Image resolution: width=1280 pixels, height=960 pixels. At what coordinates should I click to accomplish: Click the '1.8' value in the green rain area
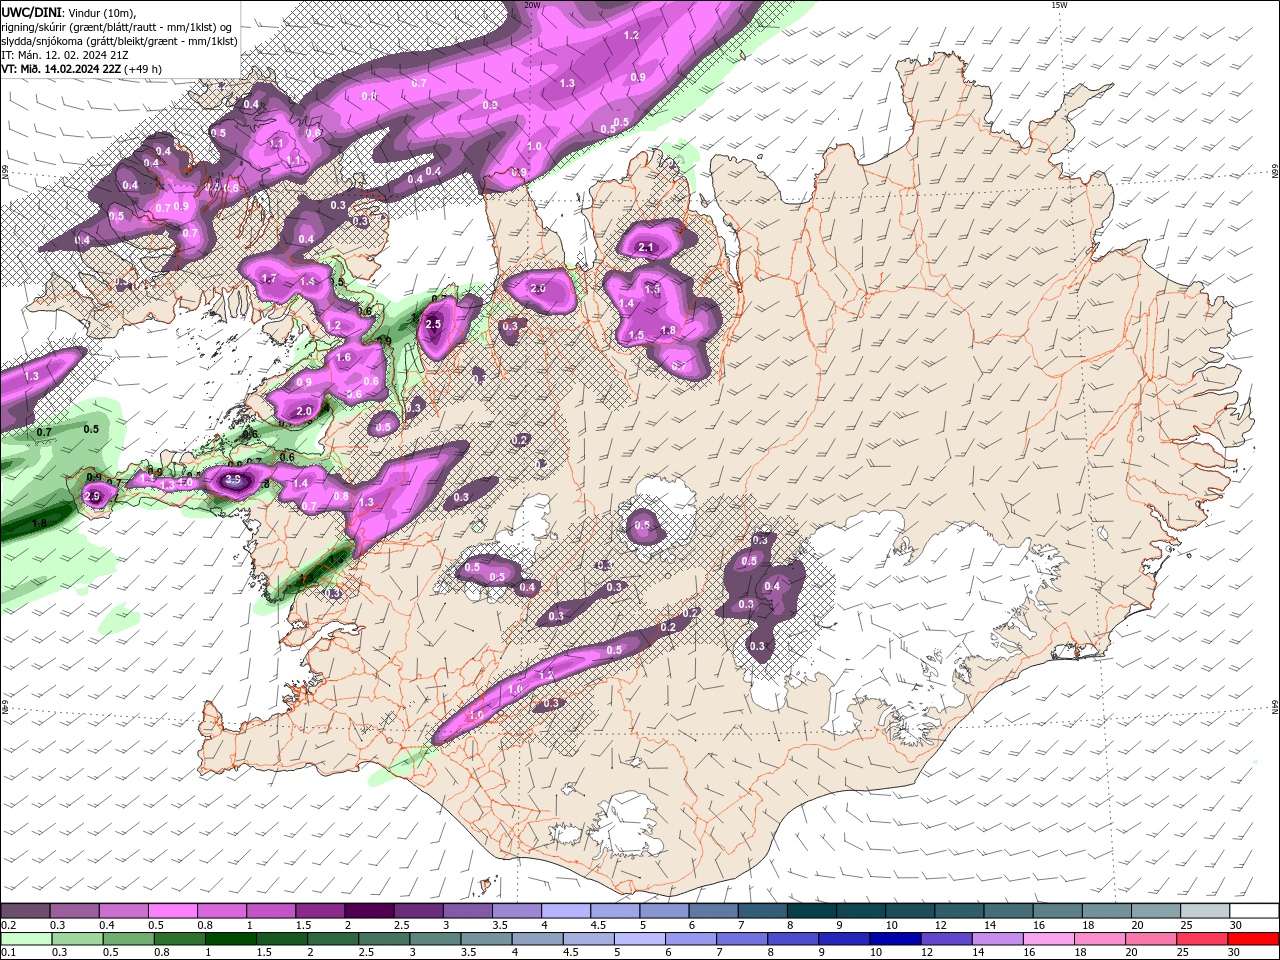40,523
